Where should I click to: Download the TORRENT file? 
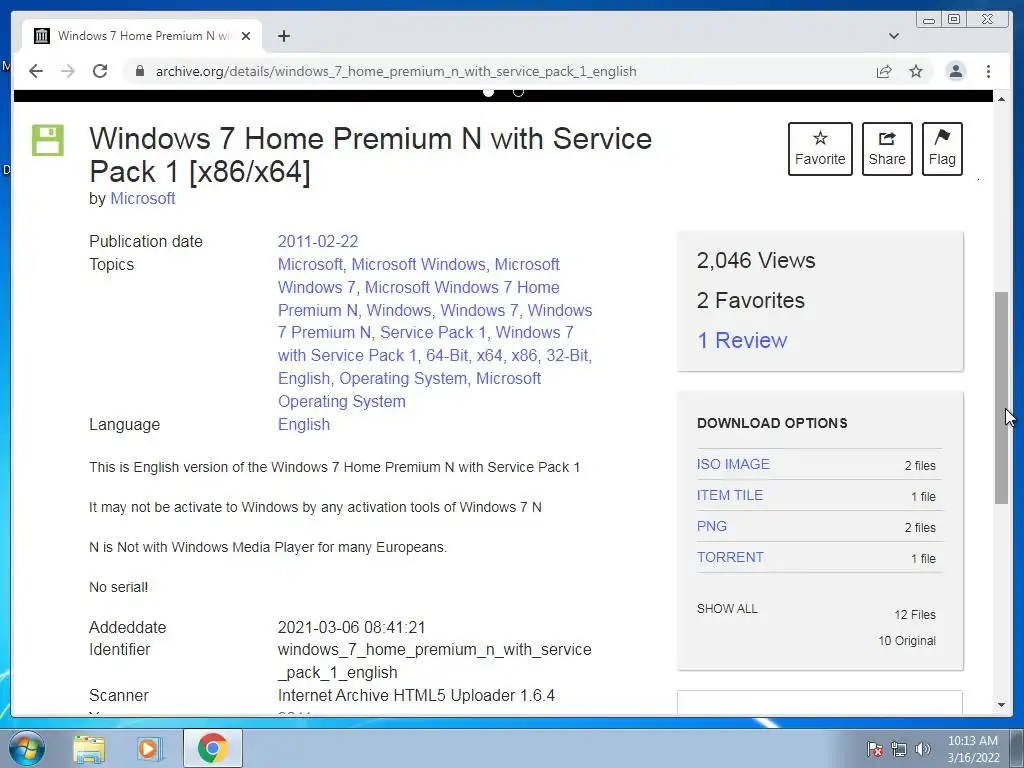[730, 557]
